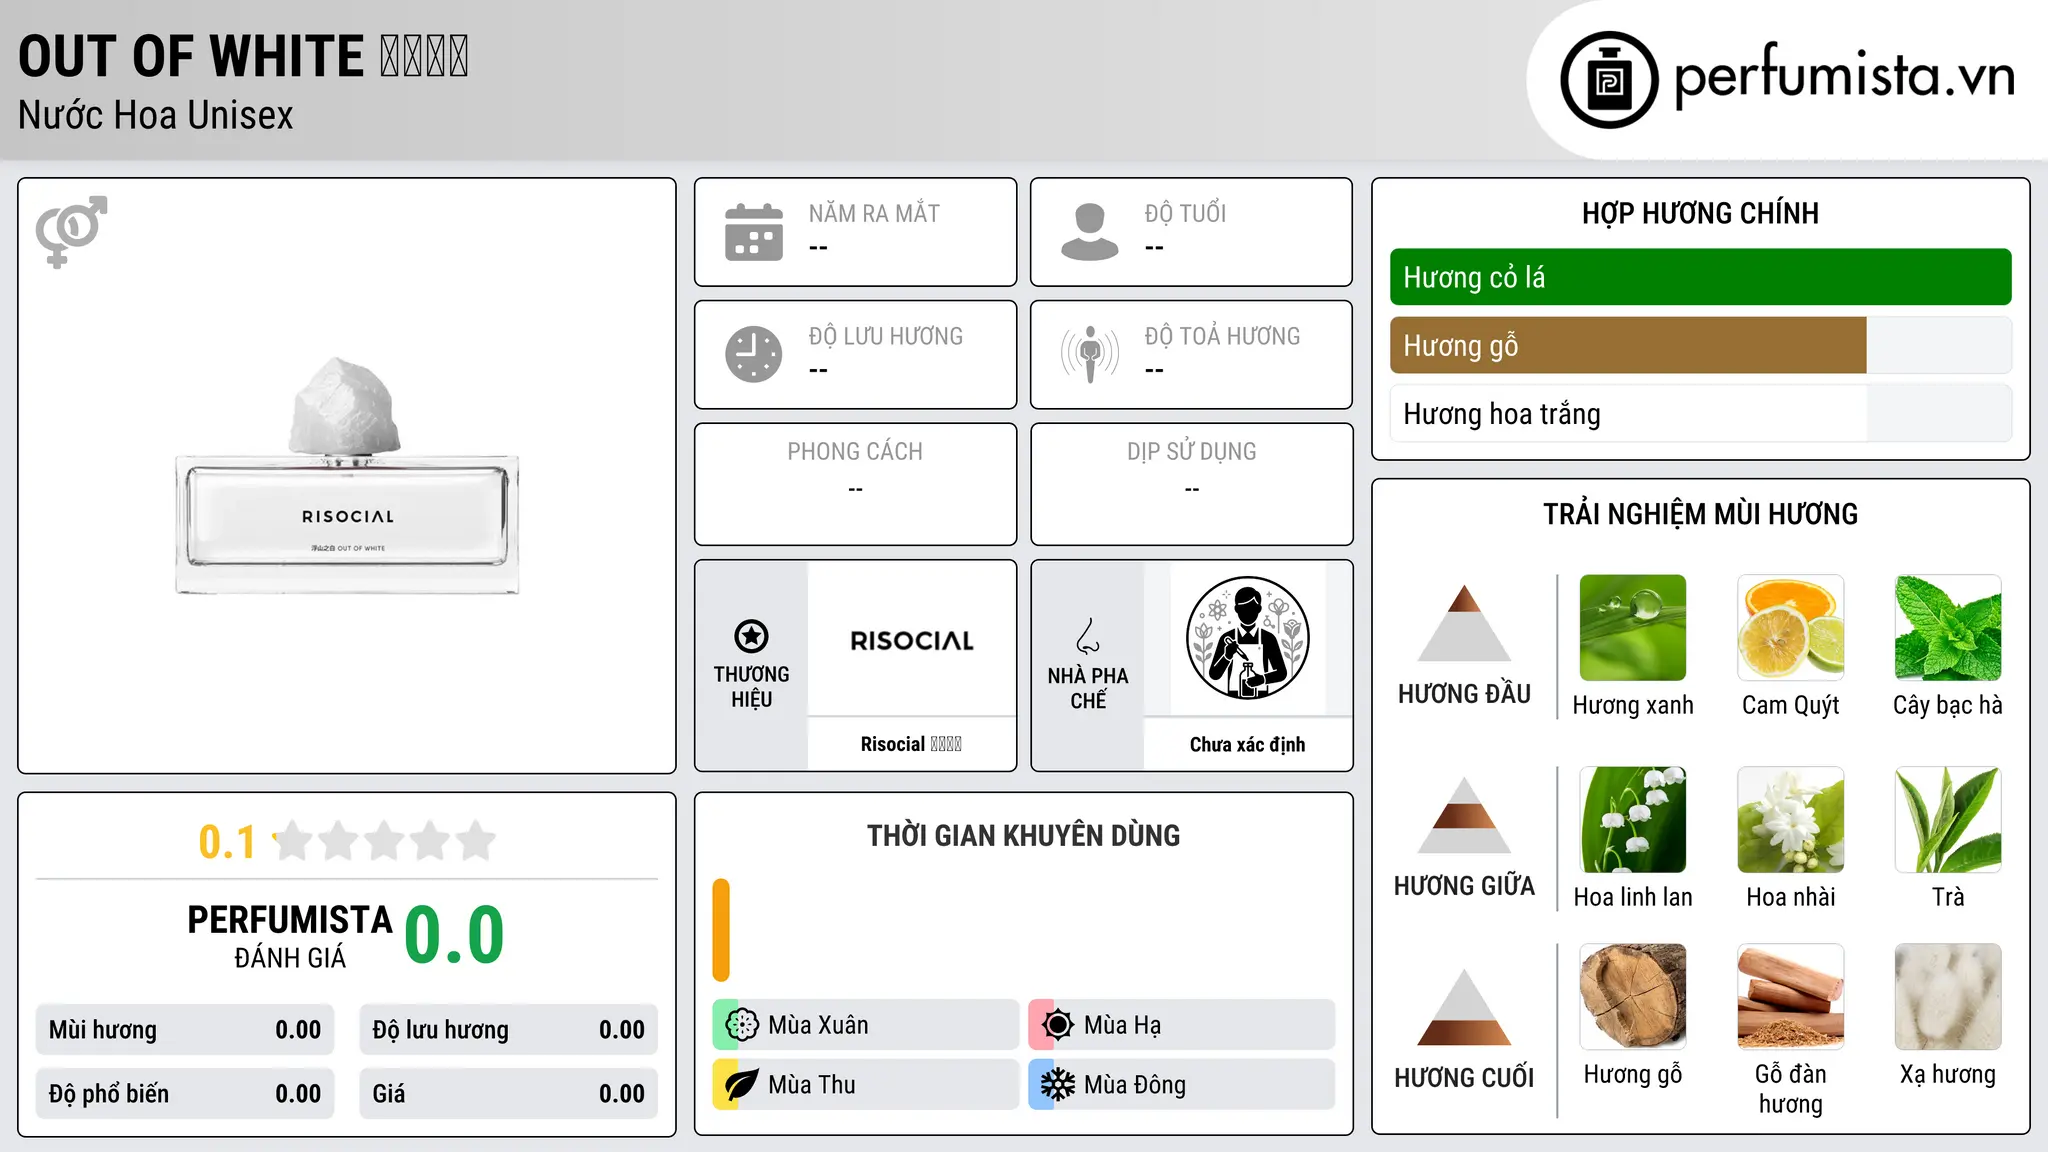Click the clock icon for Độ lưu hương
Screen dimensions: 2048x1152
tap(754, 354)
